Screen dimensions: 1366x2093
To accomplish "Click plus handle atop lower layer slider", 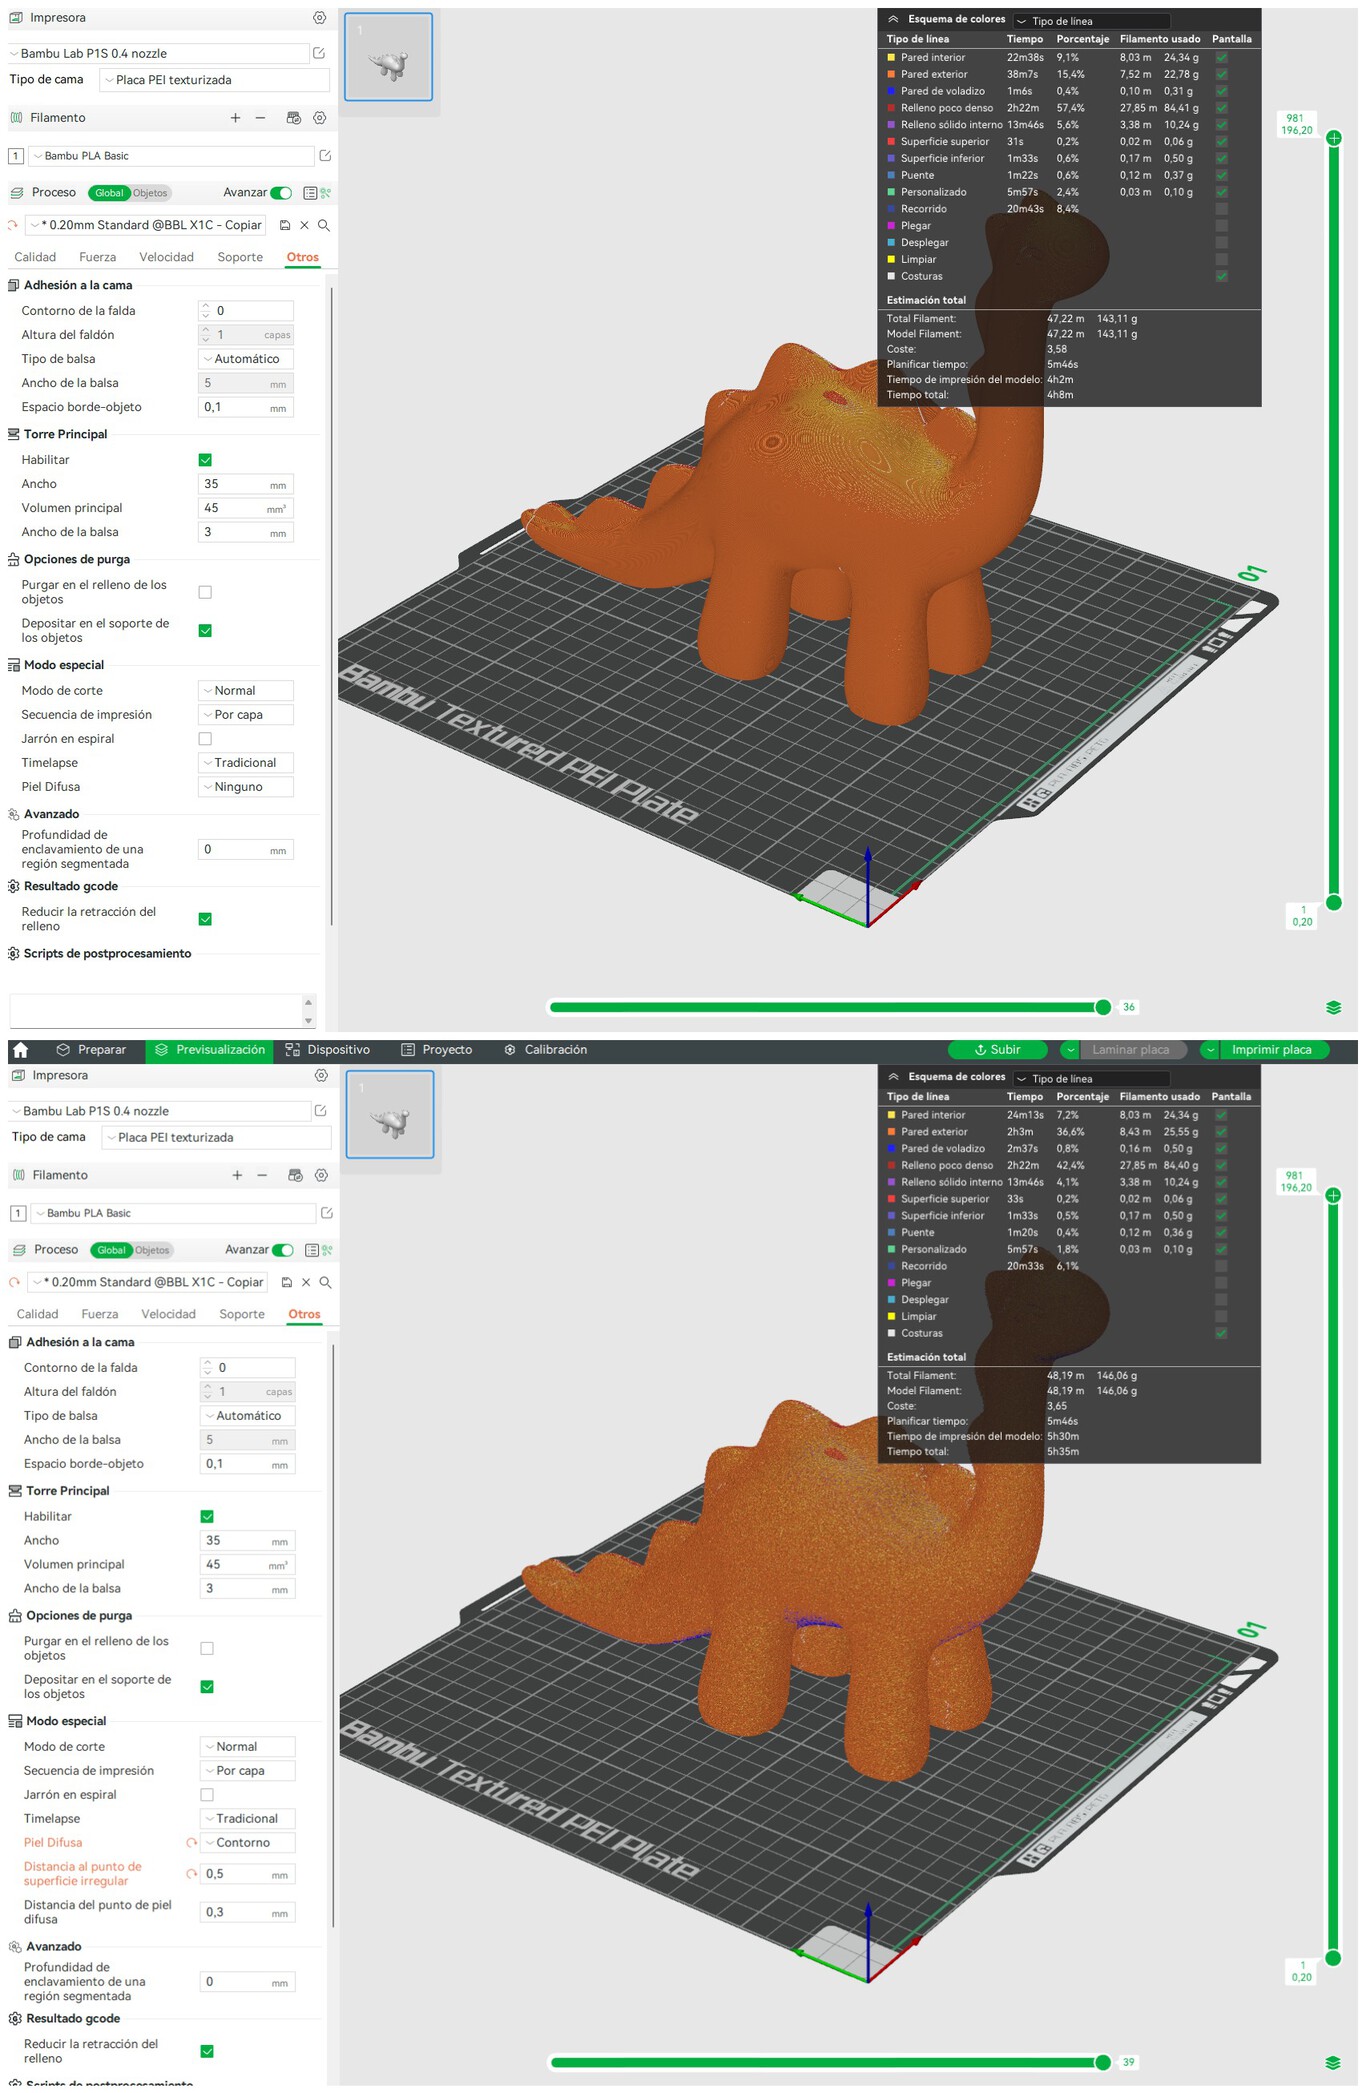I will pos(1333,1195).
